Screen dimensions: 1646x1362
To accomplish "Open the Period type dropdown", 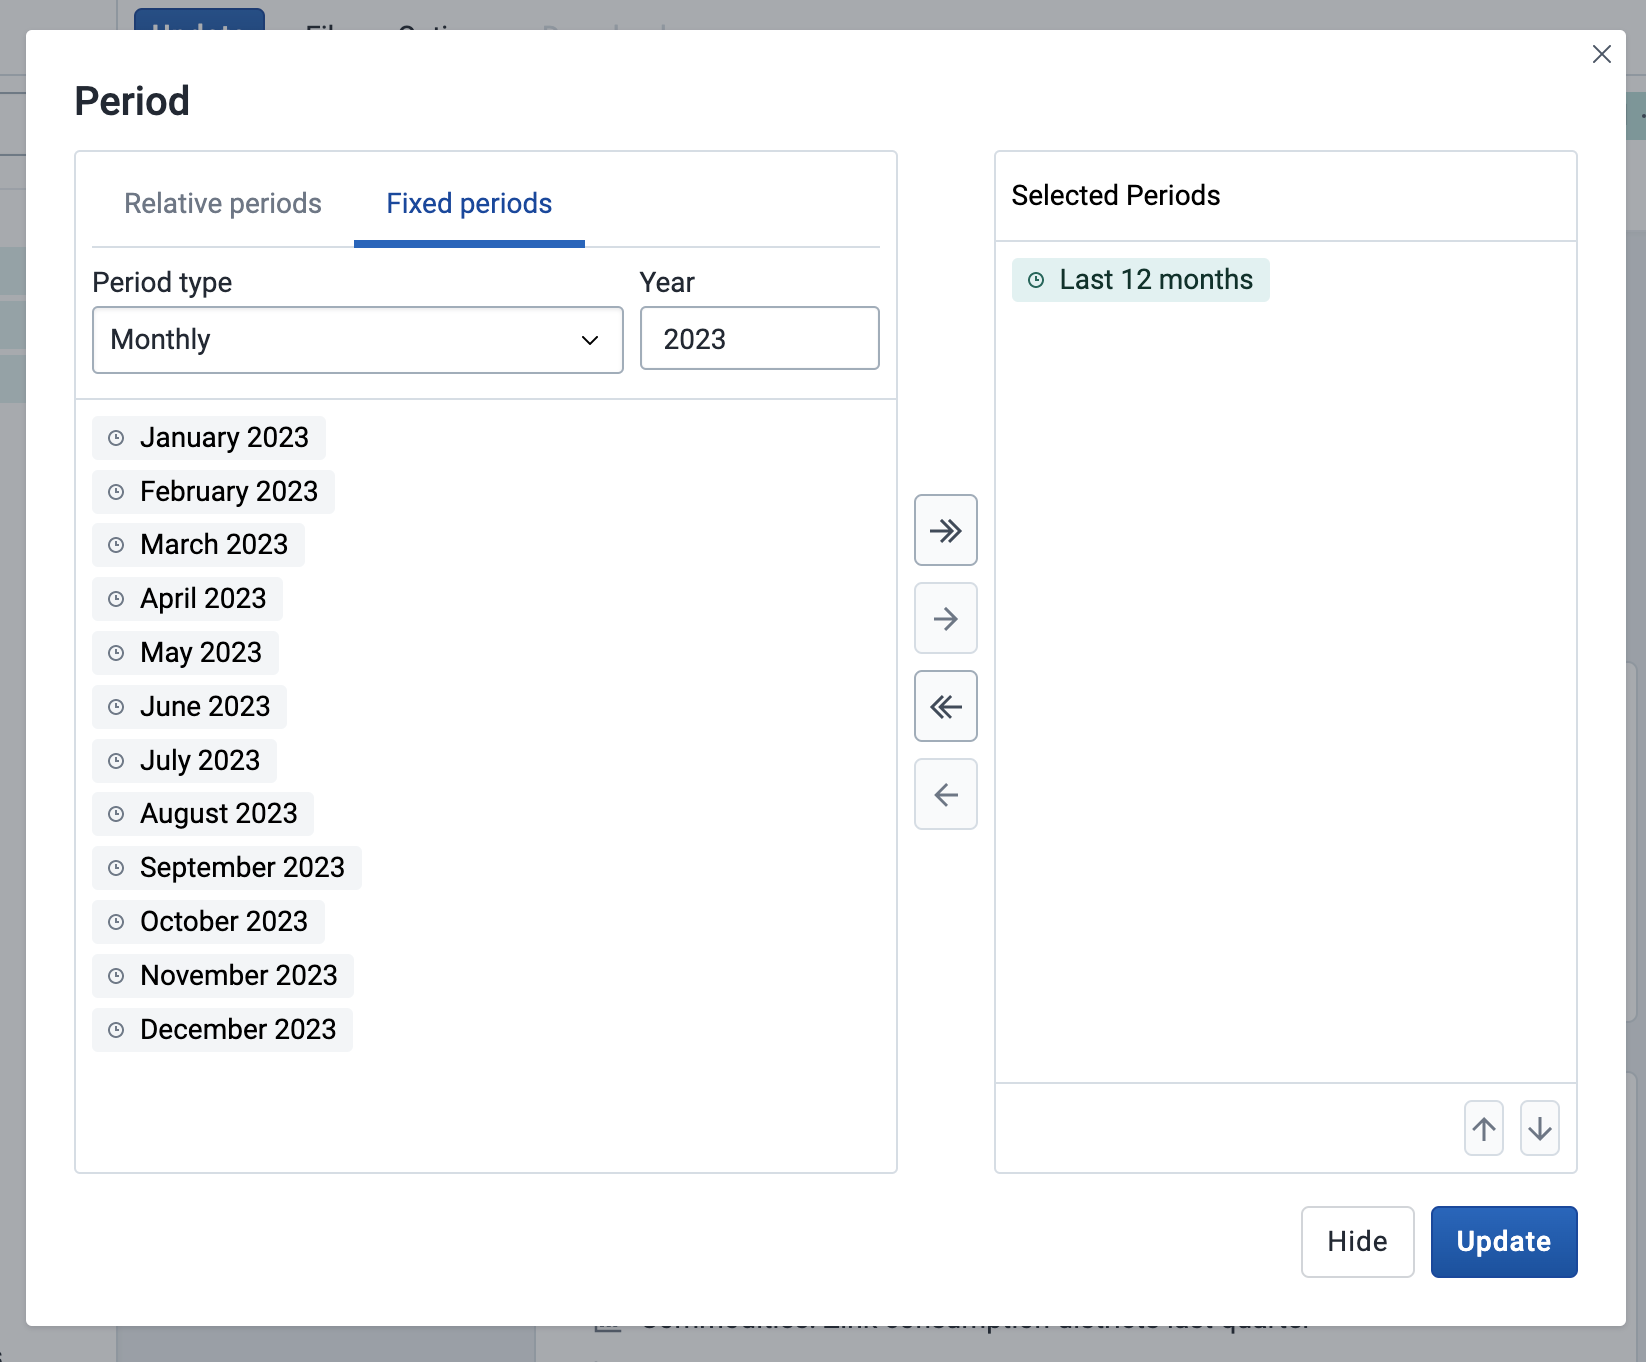I will (x=357, y=340).
